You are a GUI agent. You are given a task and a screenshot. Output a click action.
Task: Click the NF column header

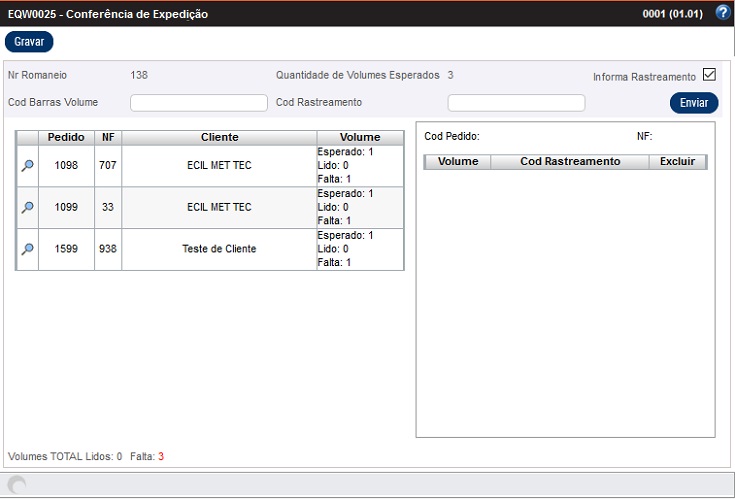click(x=108, y=137)
